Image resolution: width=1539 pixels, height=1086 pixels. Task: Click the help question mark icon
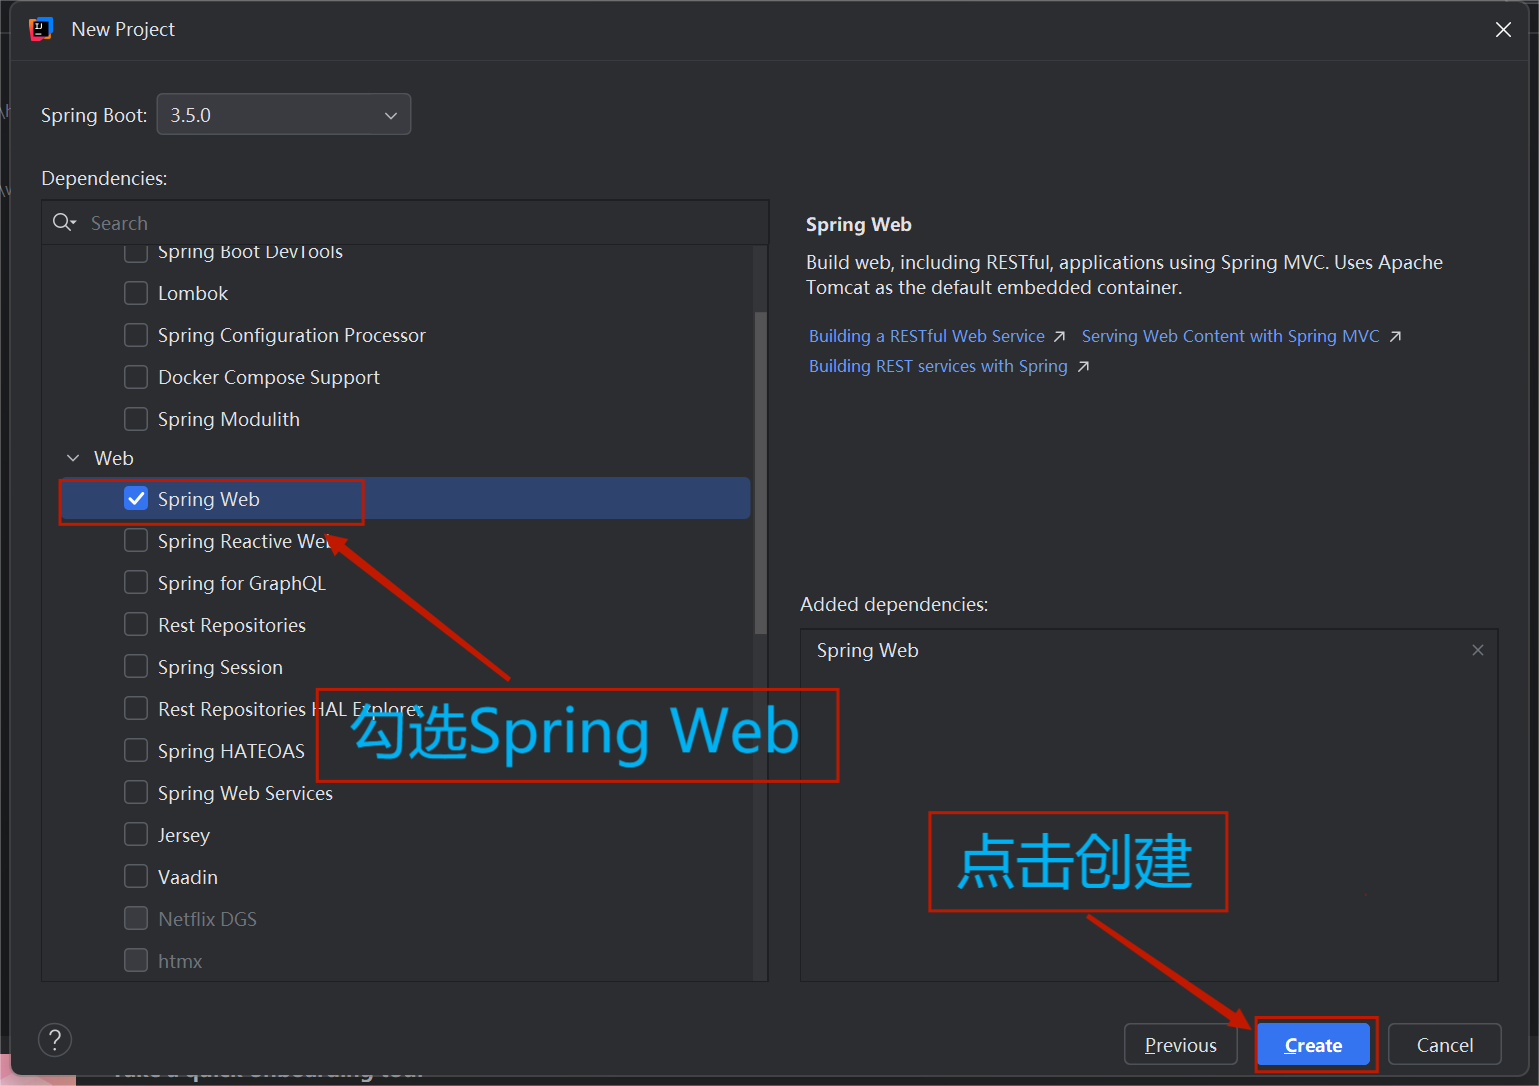(x=55, y=1040)
